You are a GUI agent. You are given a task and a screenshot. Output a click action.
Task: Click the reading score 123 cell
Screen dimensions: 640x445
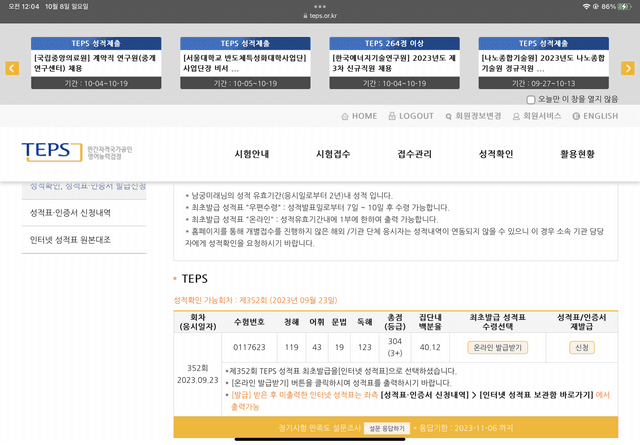tap(364, 347)
